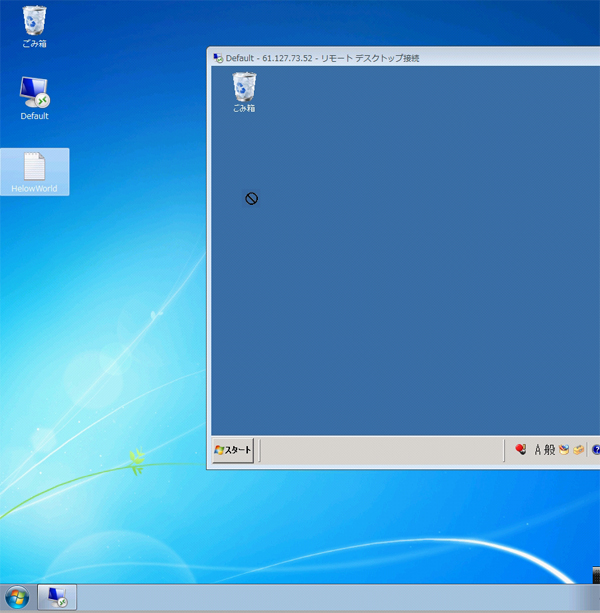
Task: Click the Remote Desktop taskbar button
Action: (57, 597)
